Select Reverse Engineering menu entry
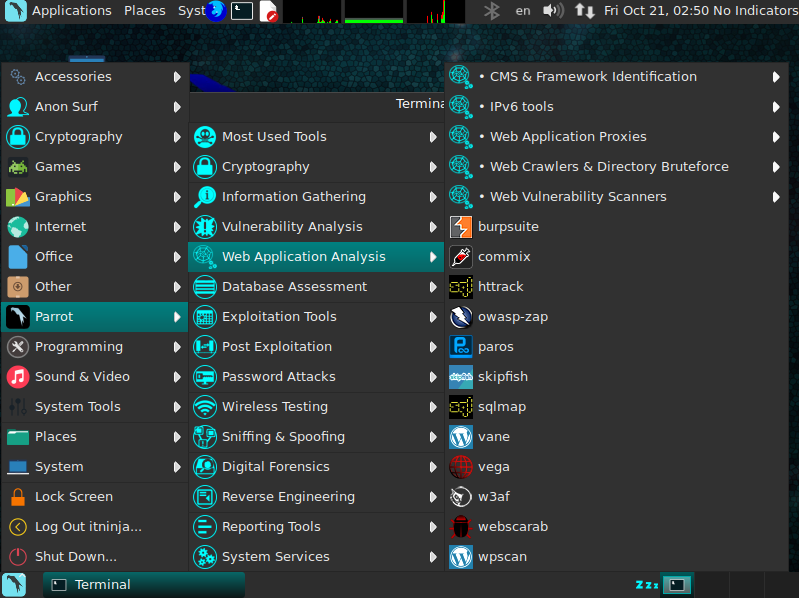Screen dimensions: 799x598 316,497
